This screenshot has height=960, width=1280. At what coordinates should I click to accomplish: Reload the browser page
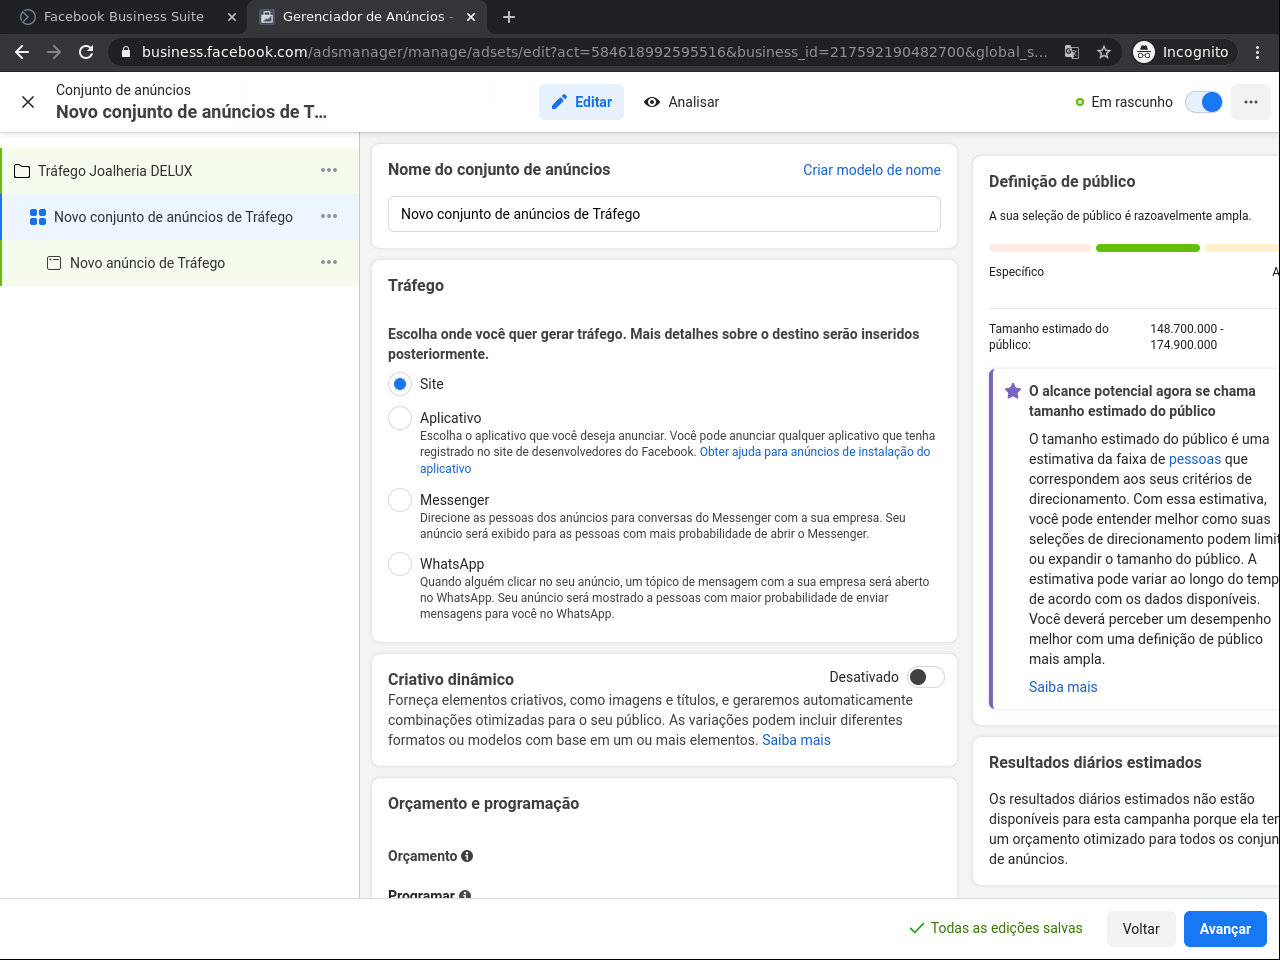86,52
